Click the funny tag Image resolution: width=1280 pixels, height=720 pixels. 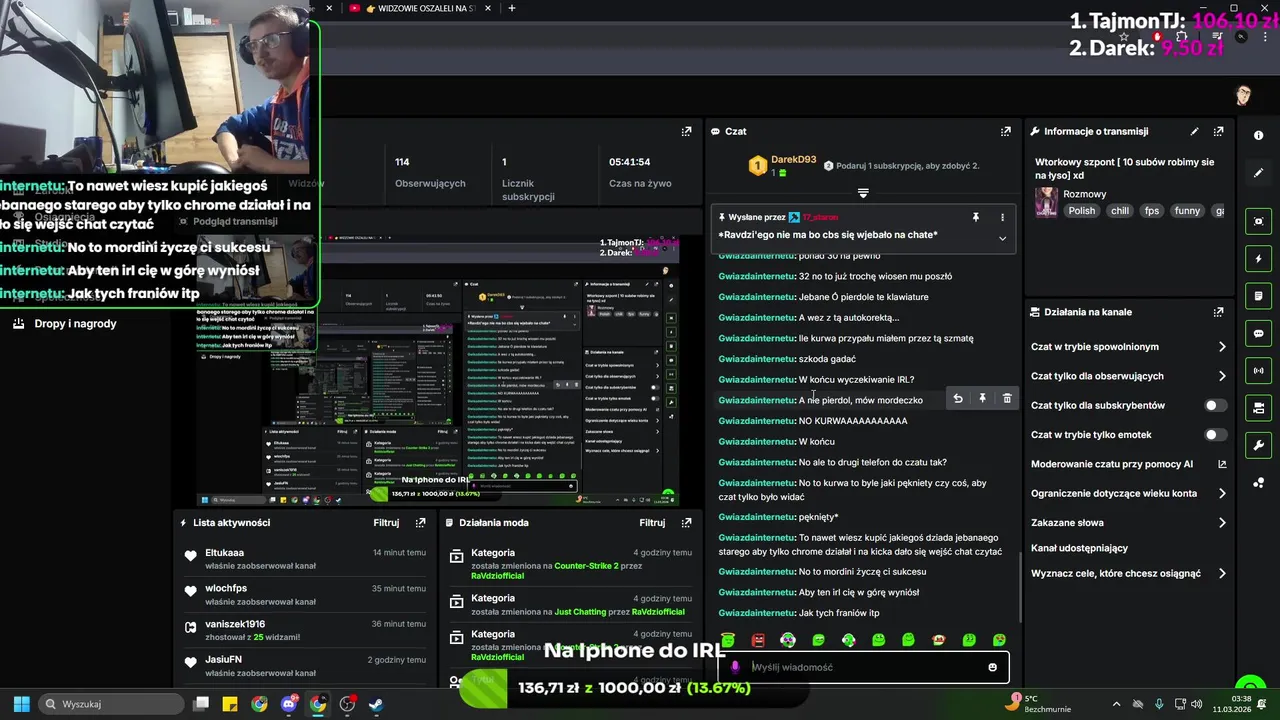click(x=1187, y=211)
